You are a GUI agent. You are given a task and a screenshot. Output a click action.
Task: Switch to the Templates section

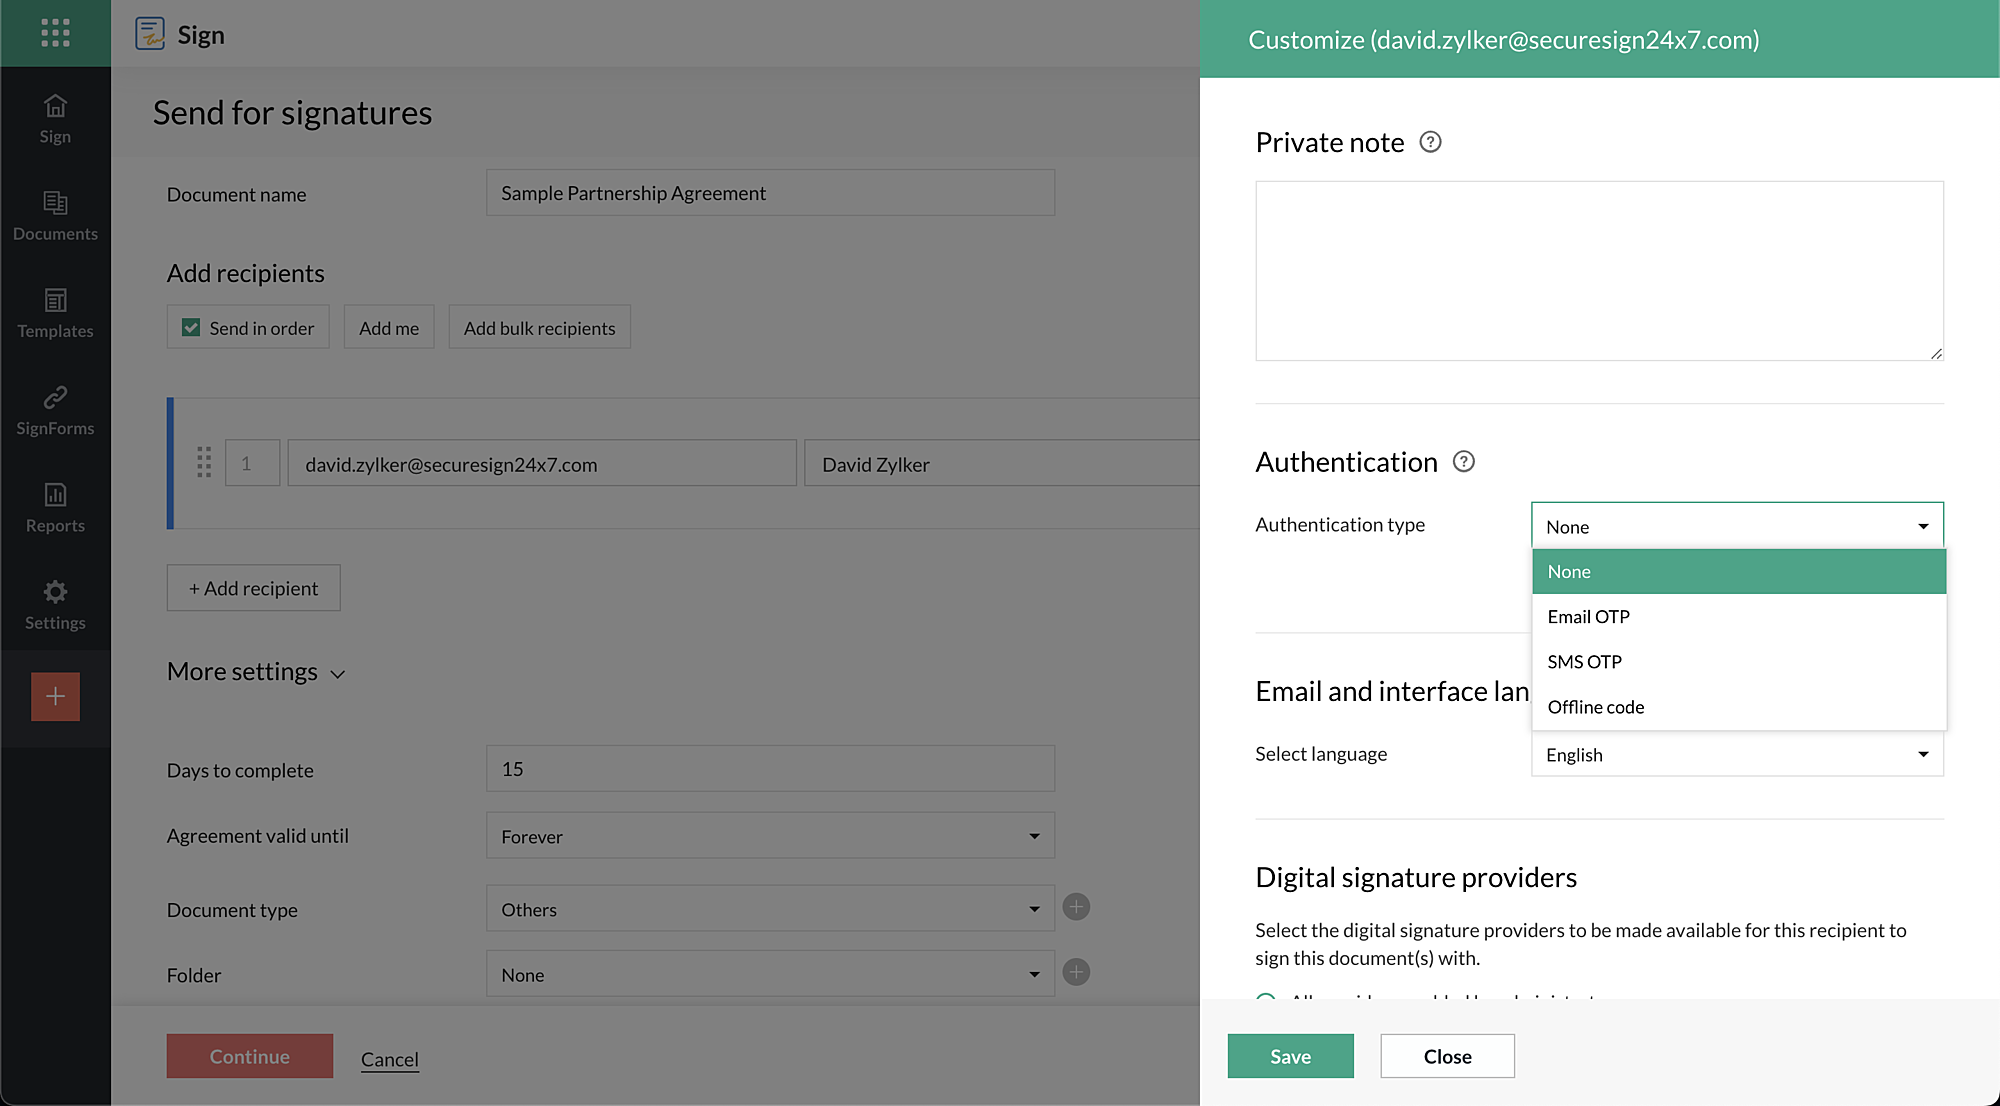pyautogui.click(x=55, y=313)
